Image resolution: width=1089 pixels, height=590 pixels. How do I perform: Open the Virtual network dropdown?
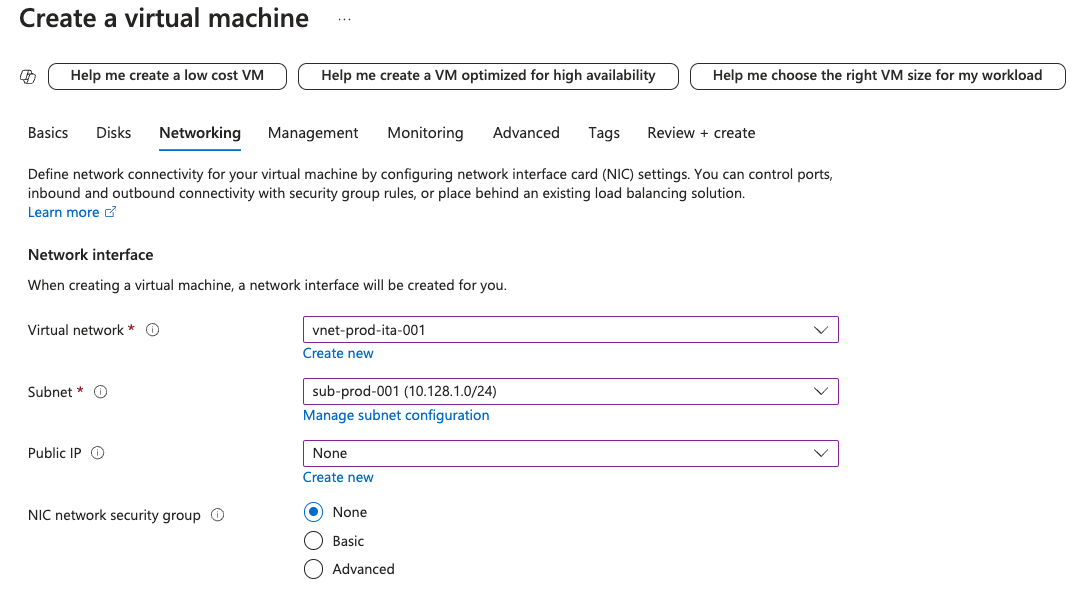(x=570, y=330)
